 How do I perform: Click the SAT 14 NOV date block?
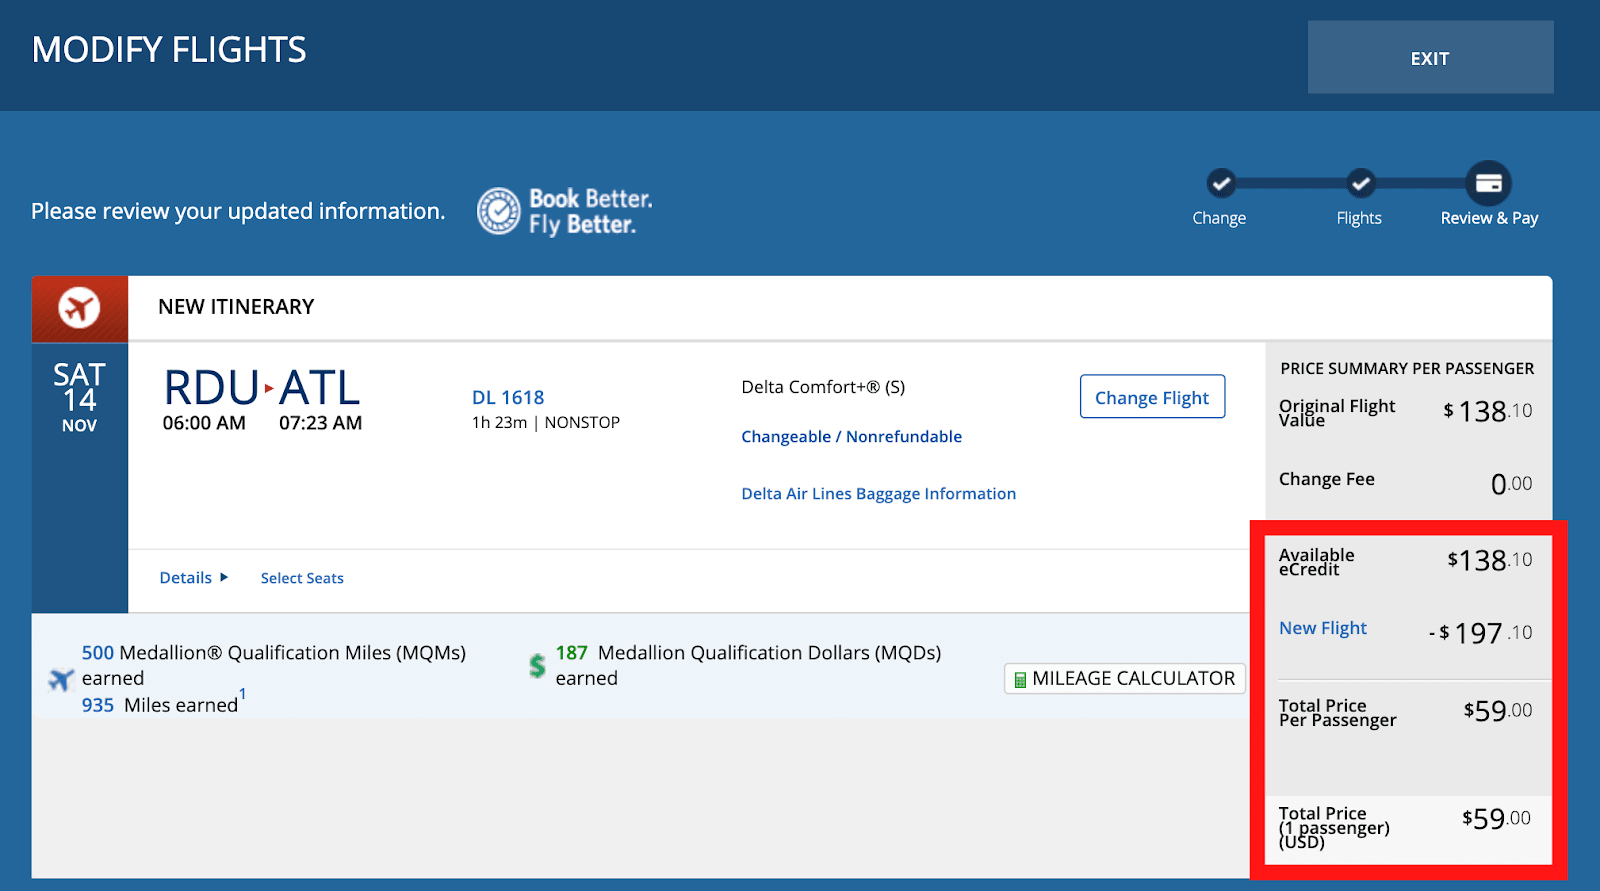(x=79, y=397)
